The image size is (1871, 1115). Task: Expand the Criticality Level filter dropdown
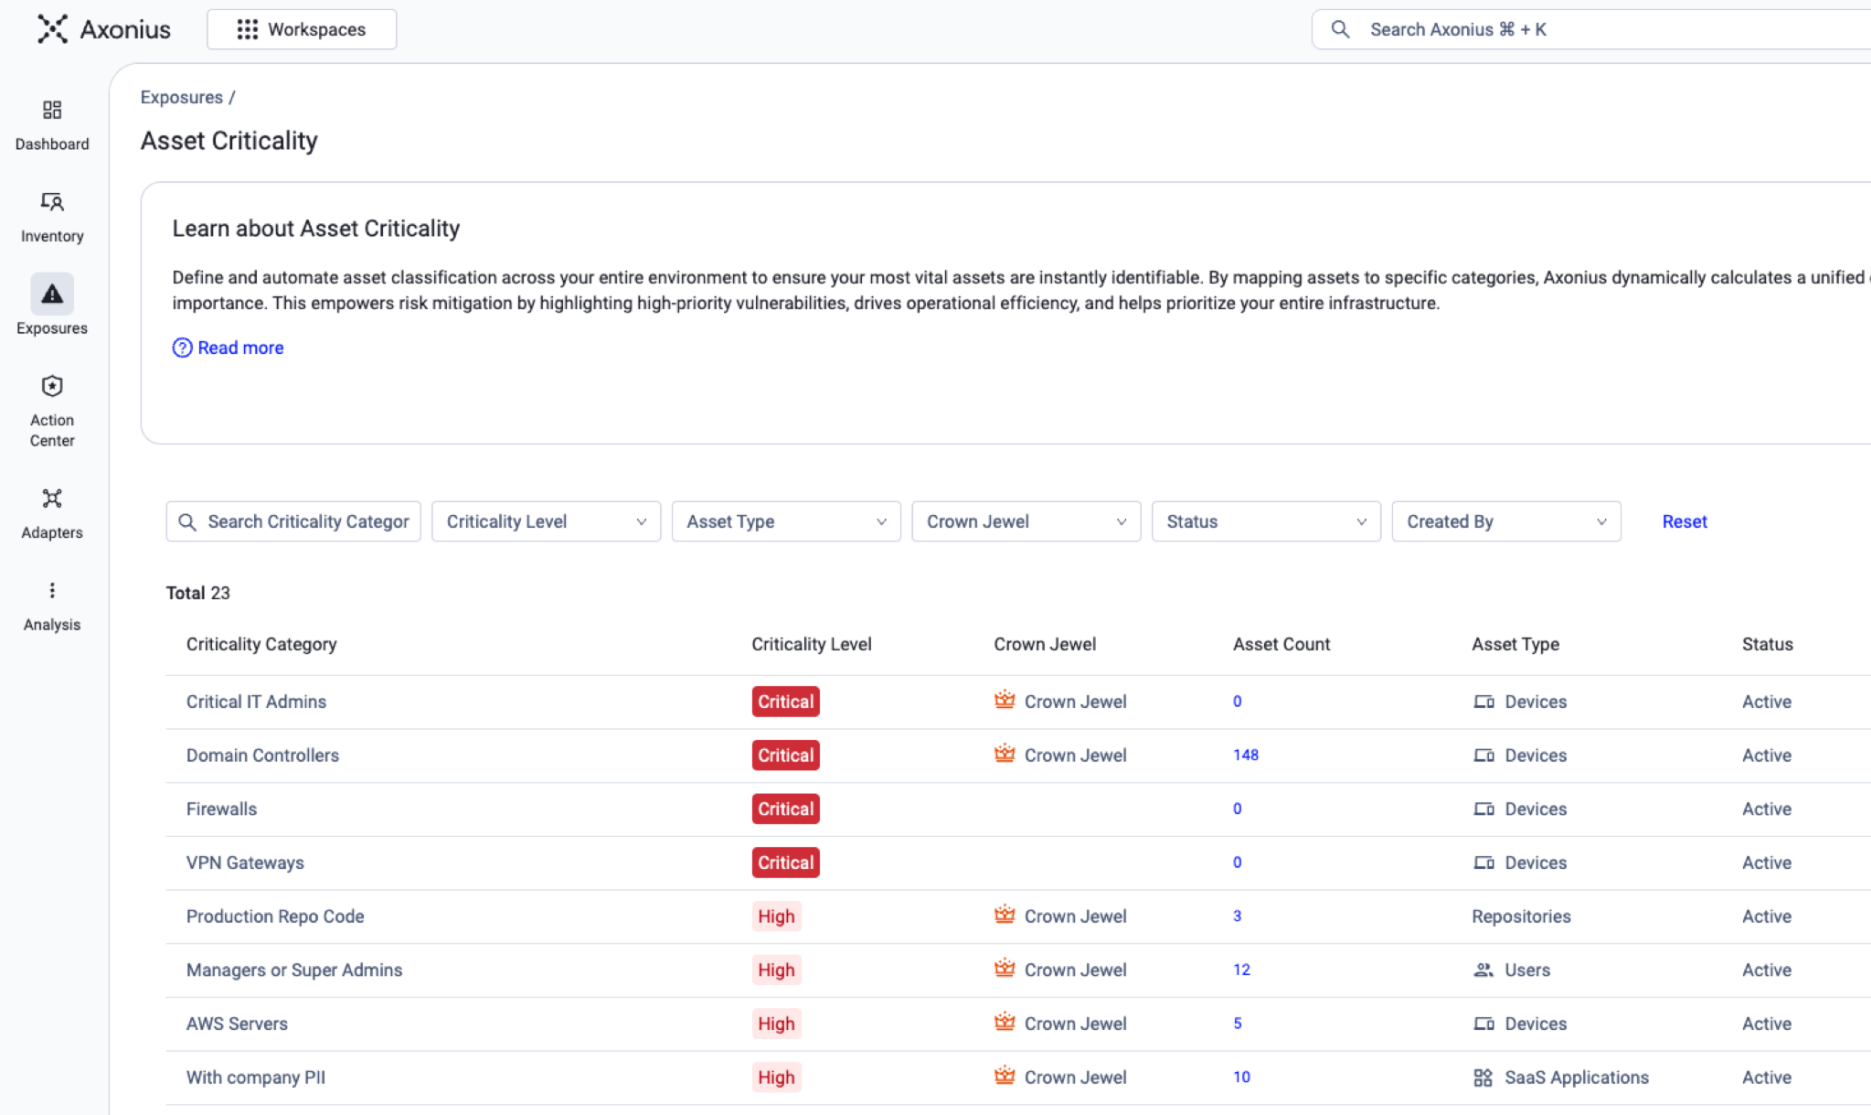pyautogui.click(x=546, y=521)
